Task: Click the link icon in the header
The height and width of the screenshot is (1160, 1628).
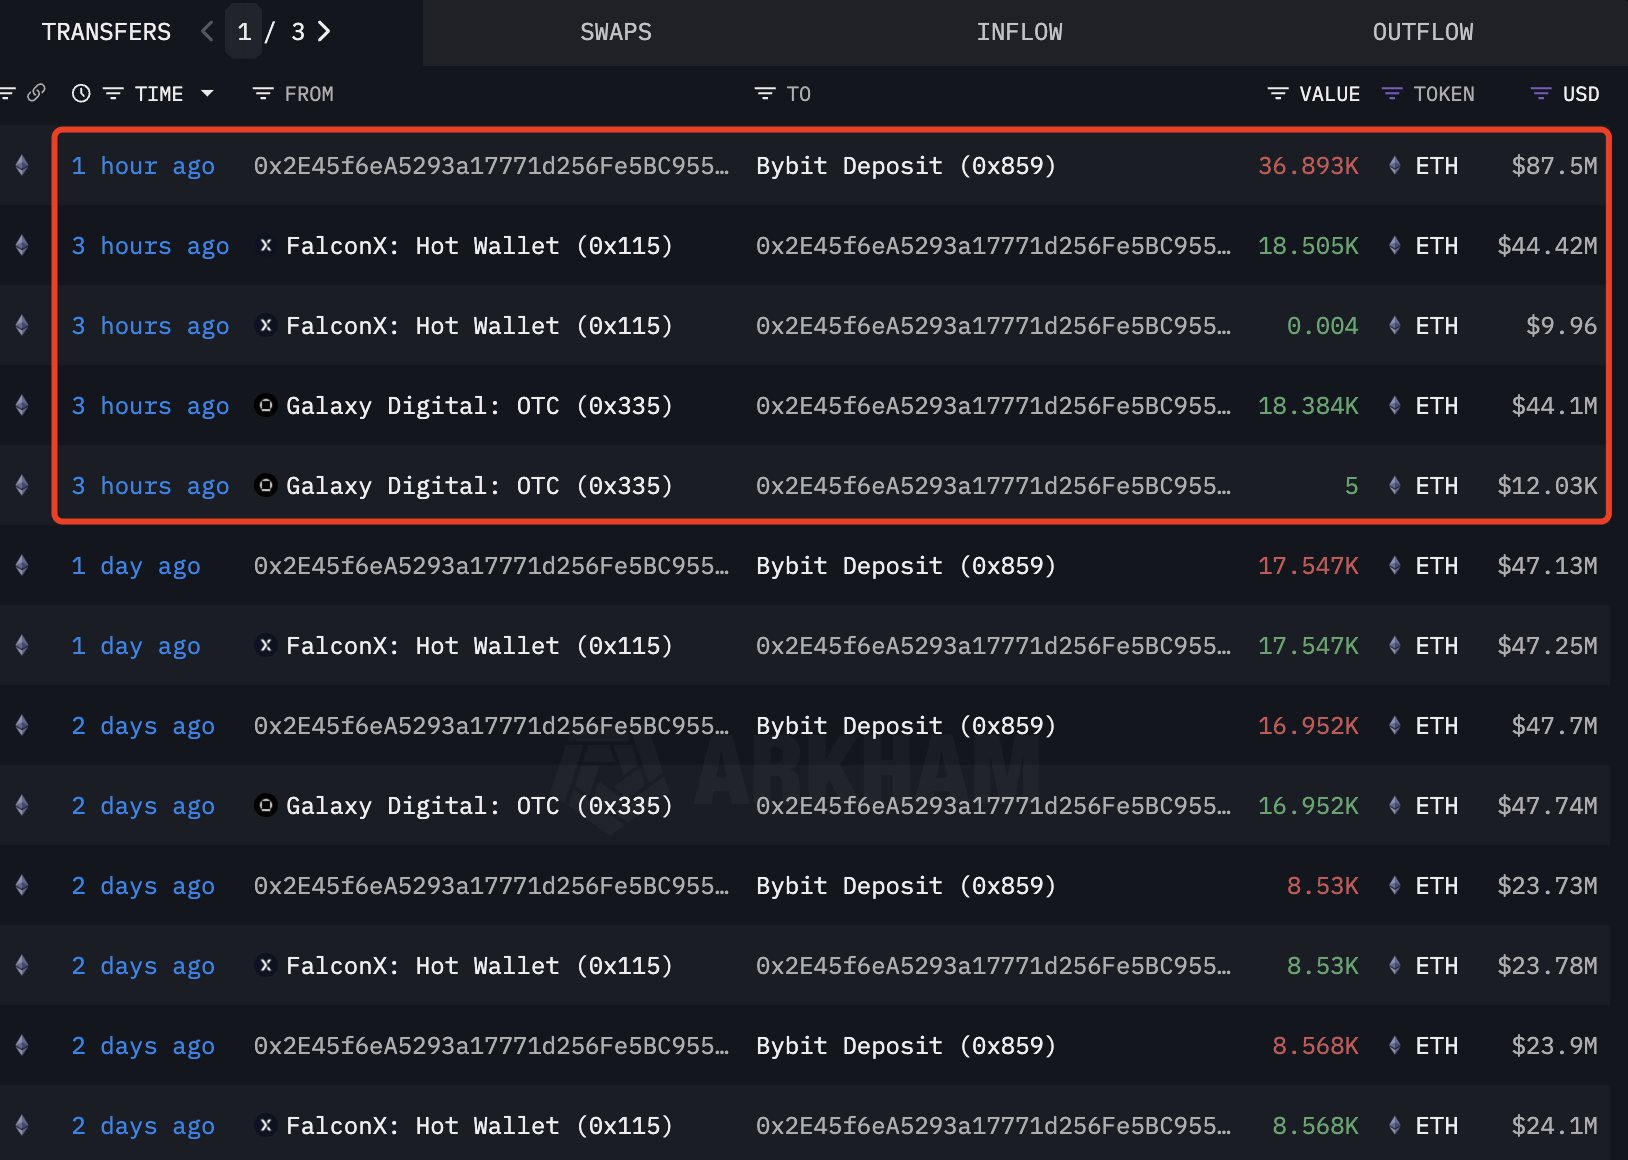Action: coord(37,93)
